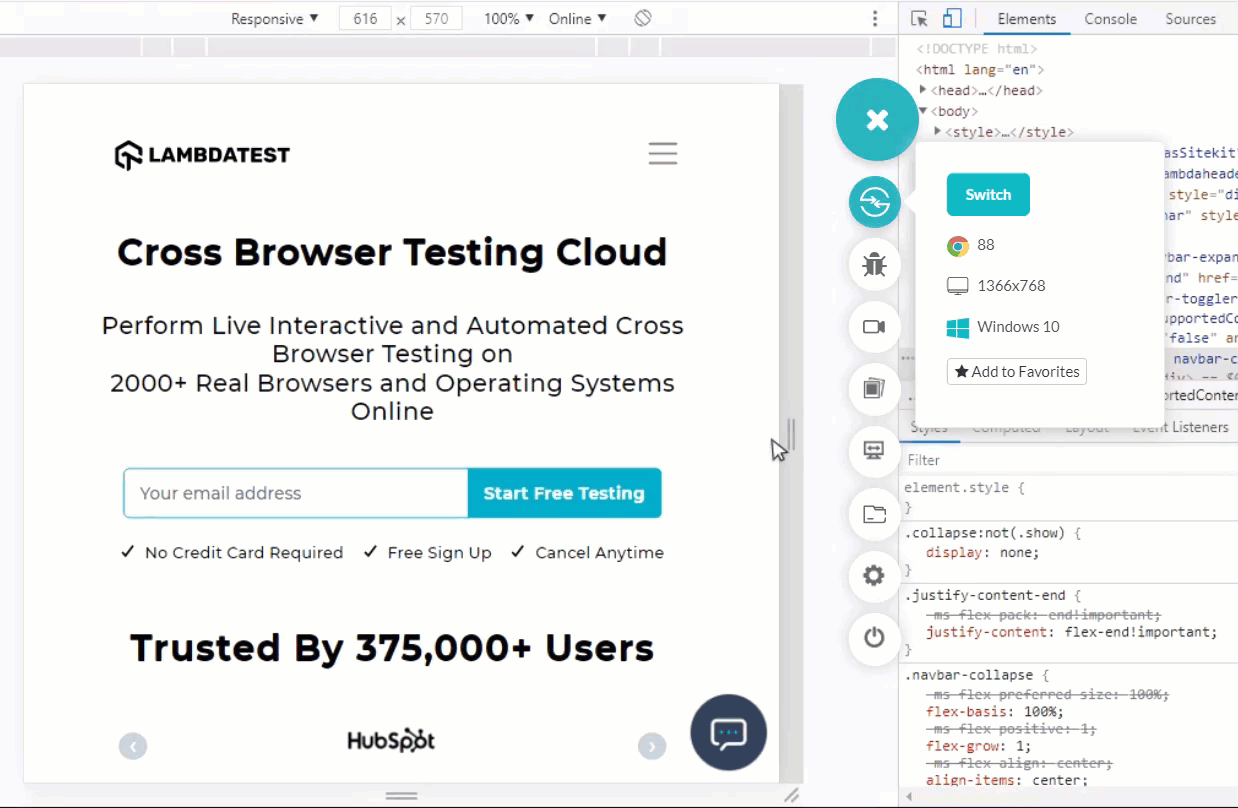Open the bug reporting tool icon
1238x808 pixels.
pos(874,264)
